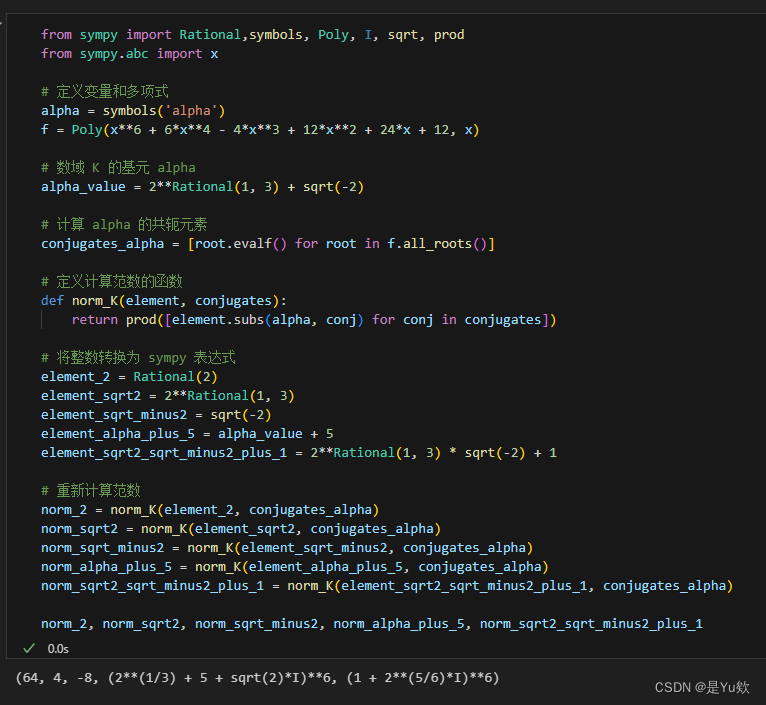Viewport: 766px width, 705px height.
Task: Click the element_alpha_plus_5 assignment line
Action: [187, 434]
